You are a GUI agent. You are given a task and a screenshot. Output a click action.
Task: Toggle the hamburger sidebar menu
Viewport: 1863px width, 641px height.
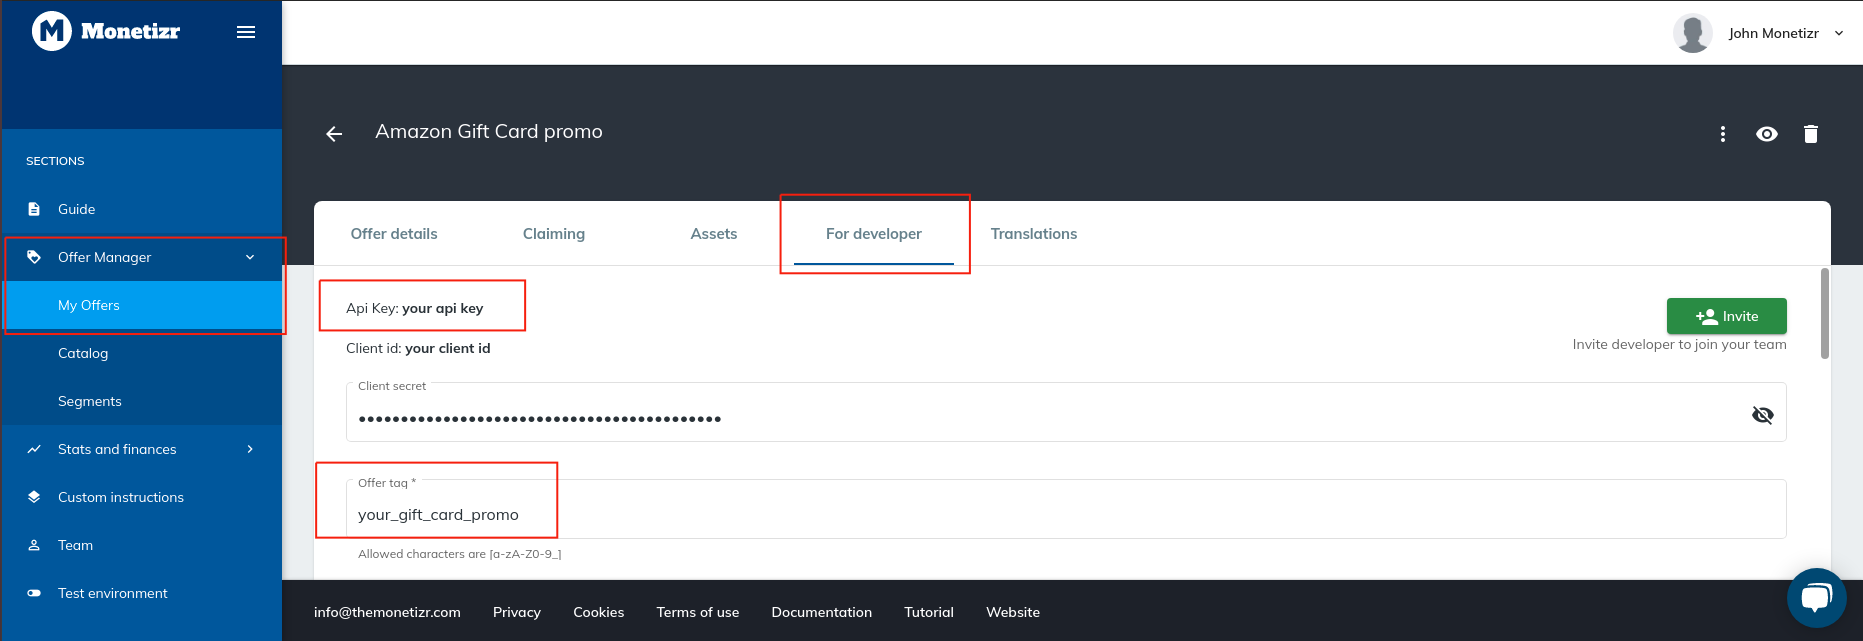coord(246,32)
